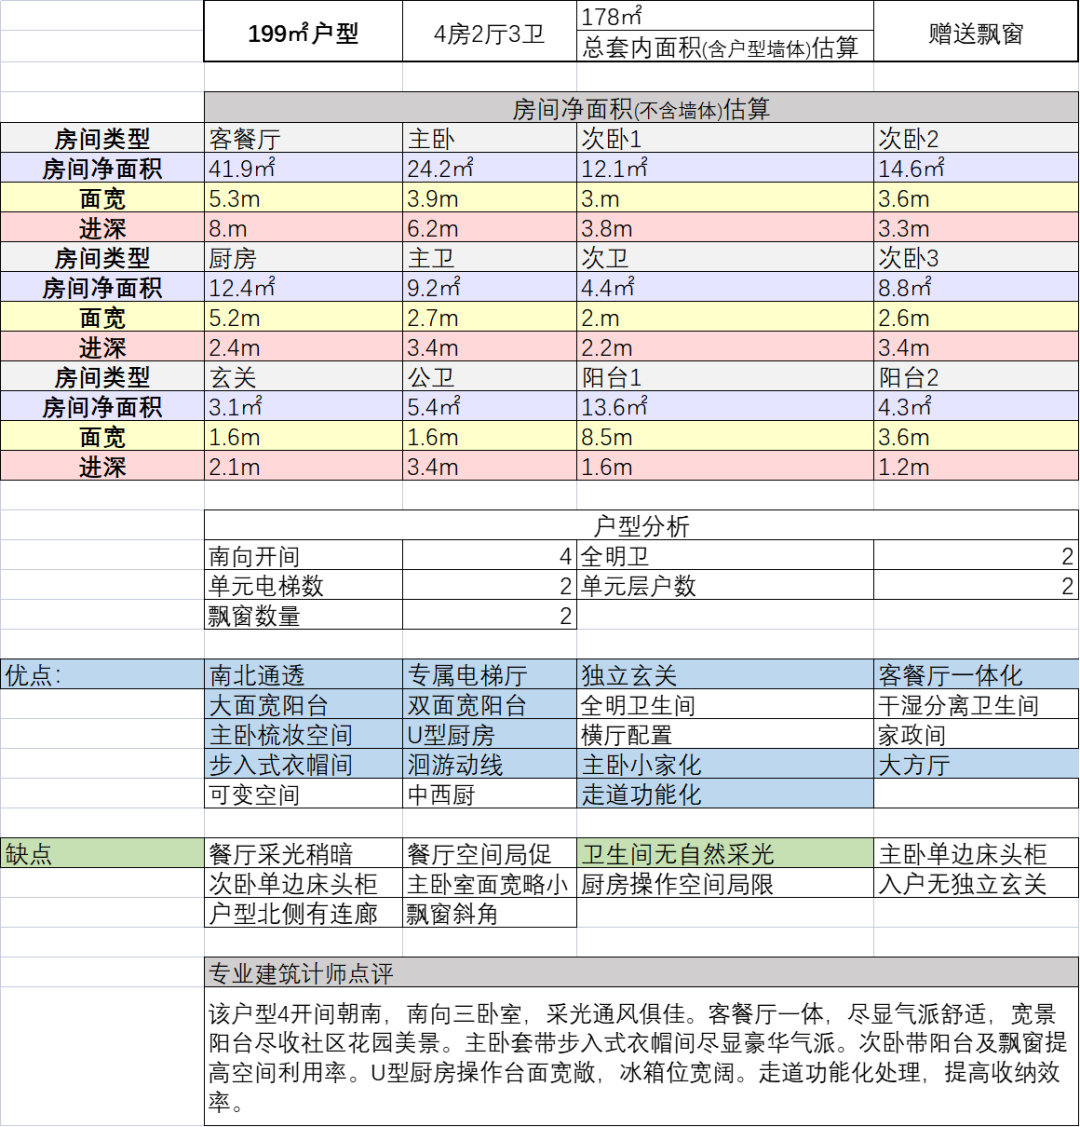Screen dimensions: 1080x1127
Task: Select the '14.6㎡' cell
Action: pos(976,168)
